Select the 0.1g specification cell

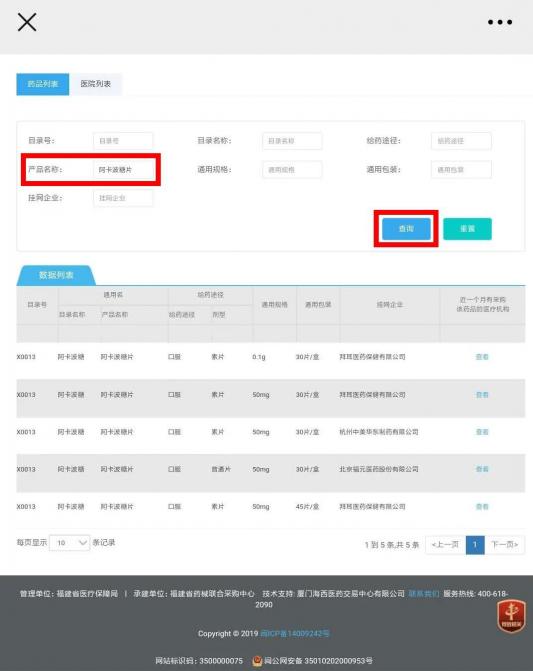[x=259, y=357]
